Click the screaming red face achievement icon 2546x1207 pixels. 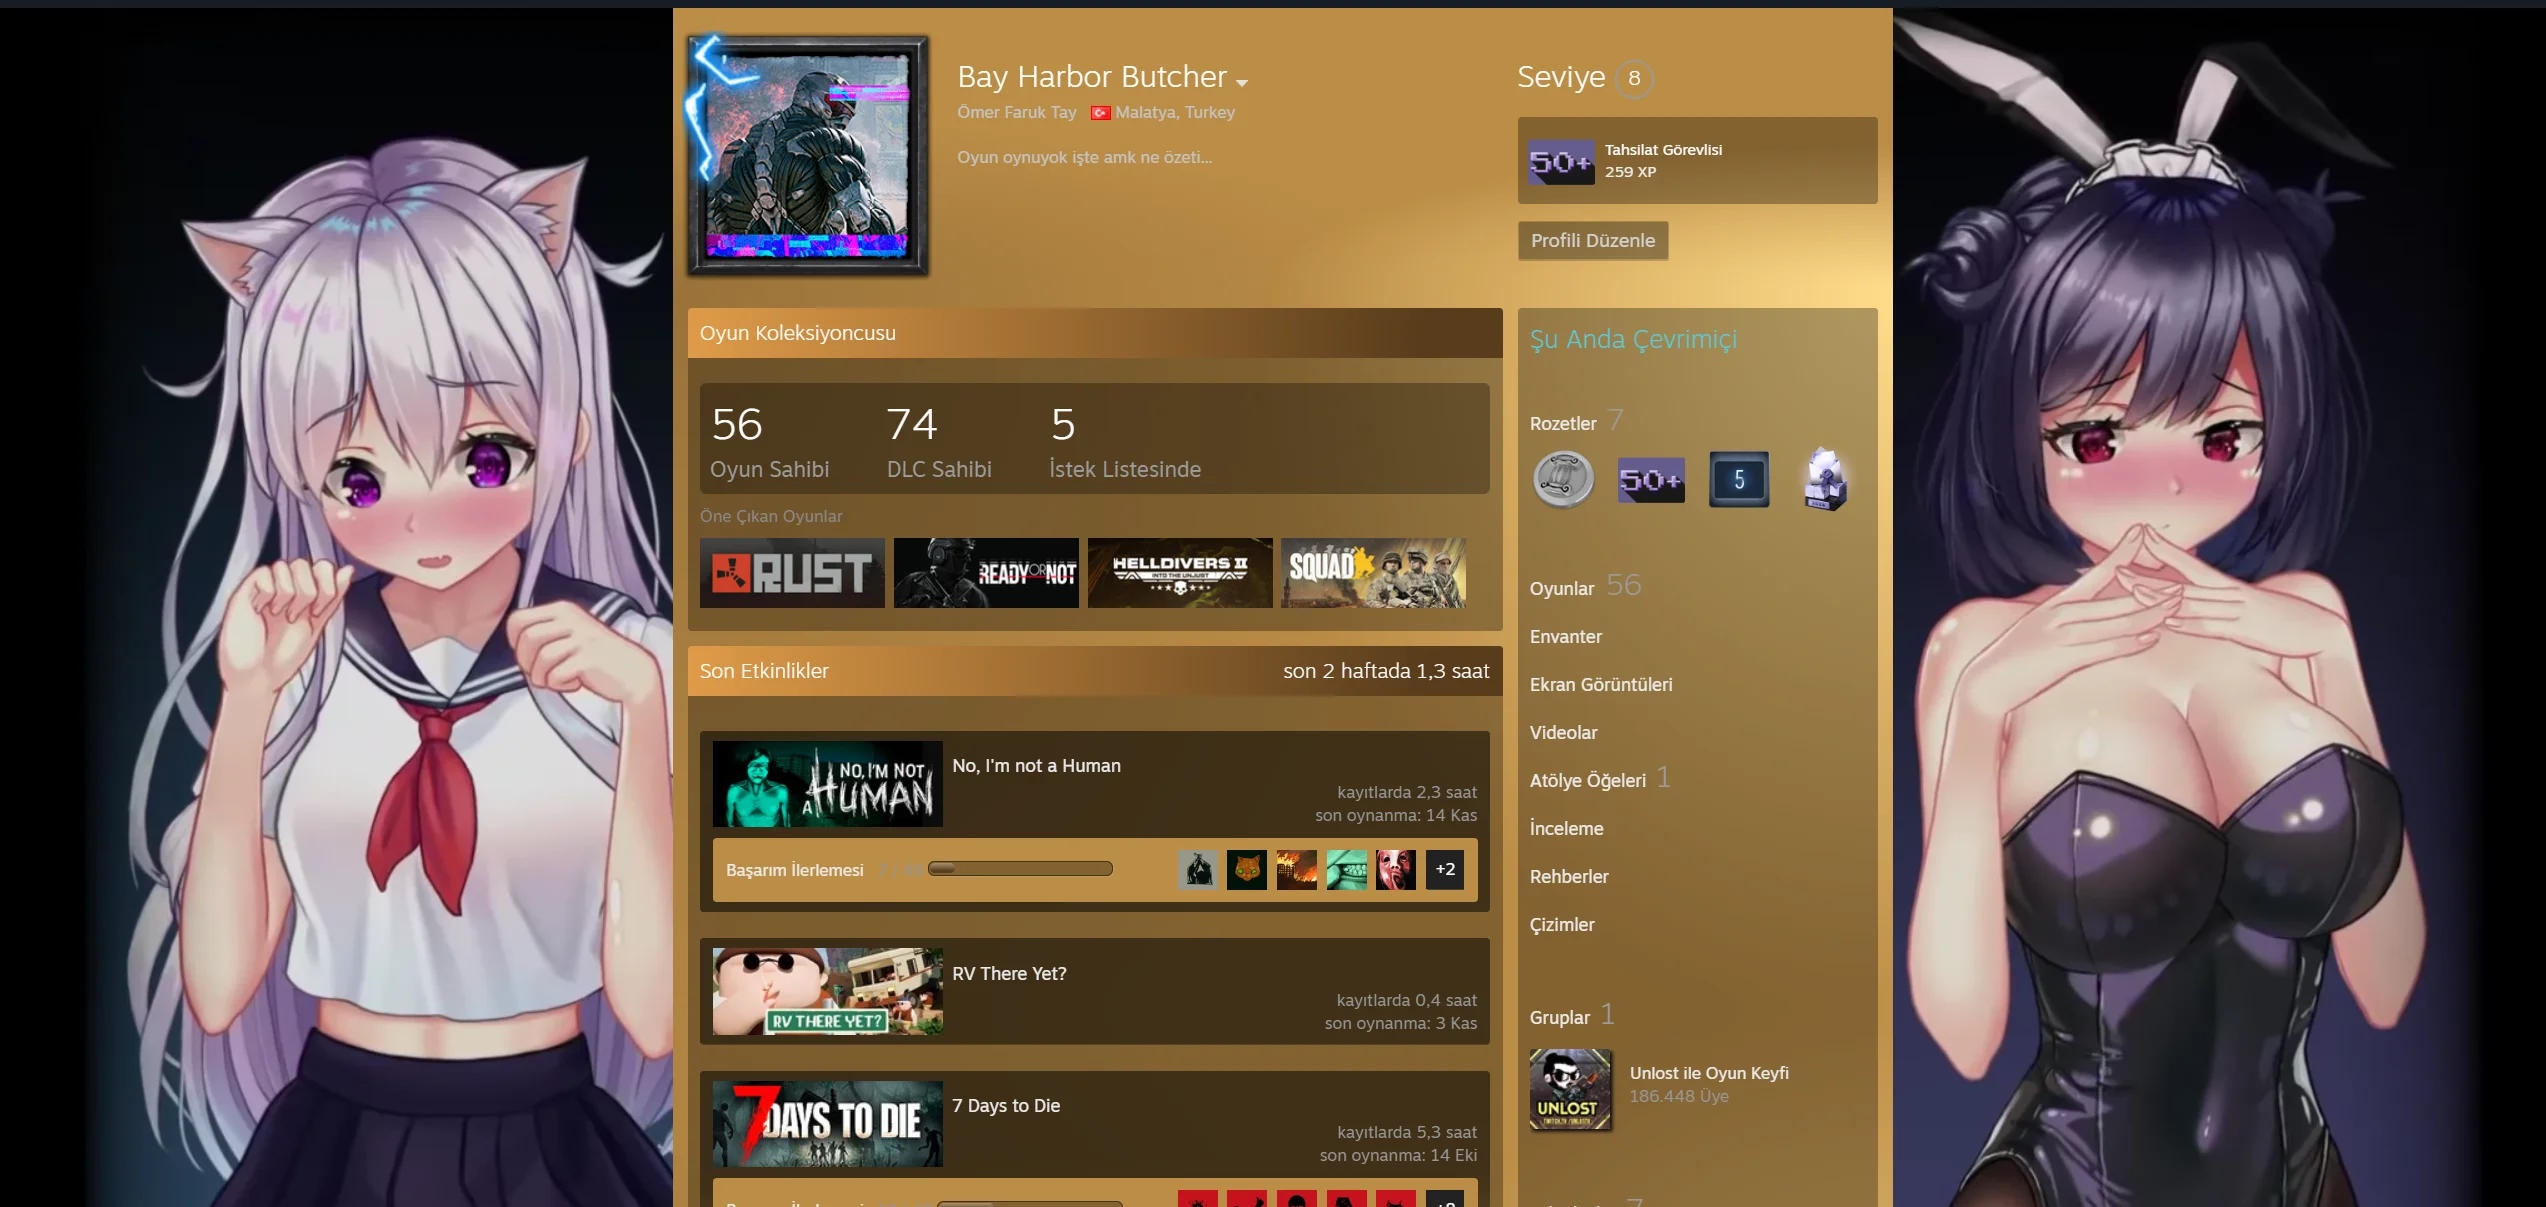click(1396, 870)
